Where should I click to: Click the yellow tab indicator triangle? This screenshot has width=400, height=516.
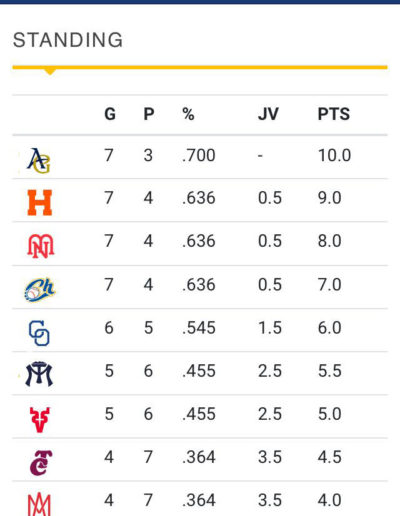coord(50,71)
